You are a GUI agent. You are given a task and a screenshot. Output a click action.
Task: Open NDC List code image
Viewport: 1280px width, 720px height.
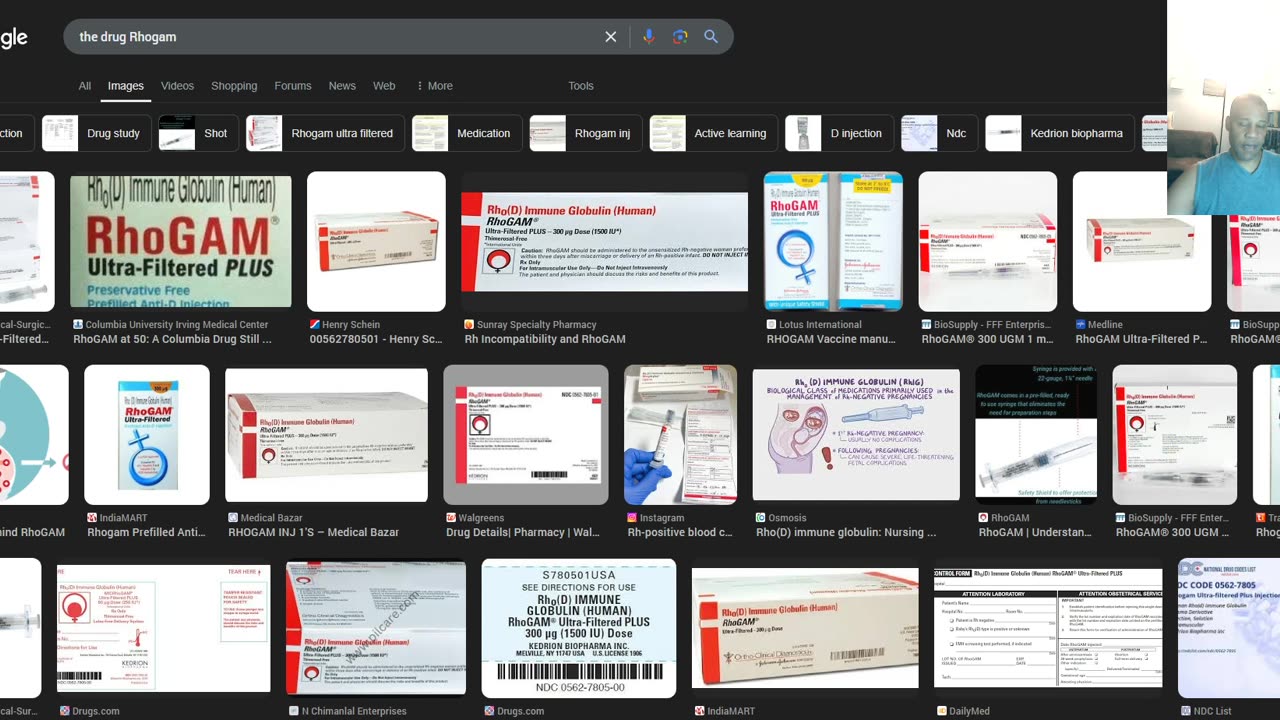pos(1229,628)
